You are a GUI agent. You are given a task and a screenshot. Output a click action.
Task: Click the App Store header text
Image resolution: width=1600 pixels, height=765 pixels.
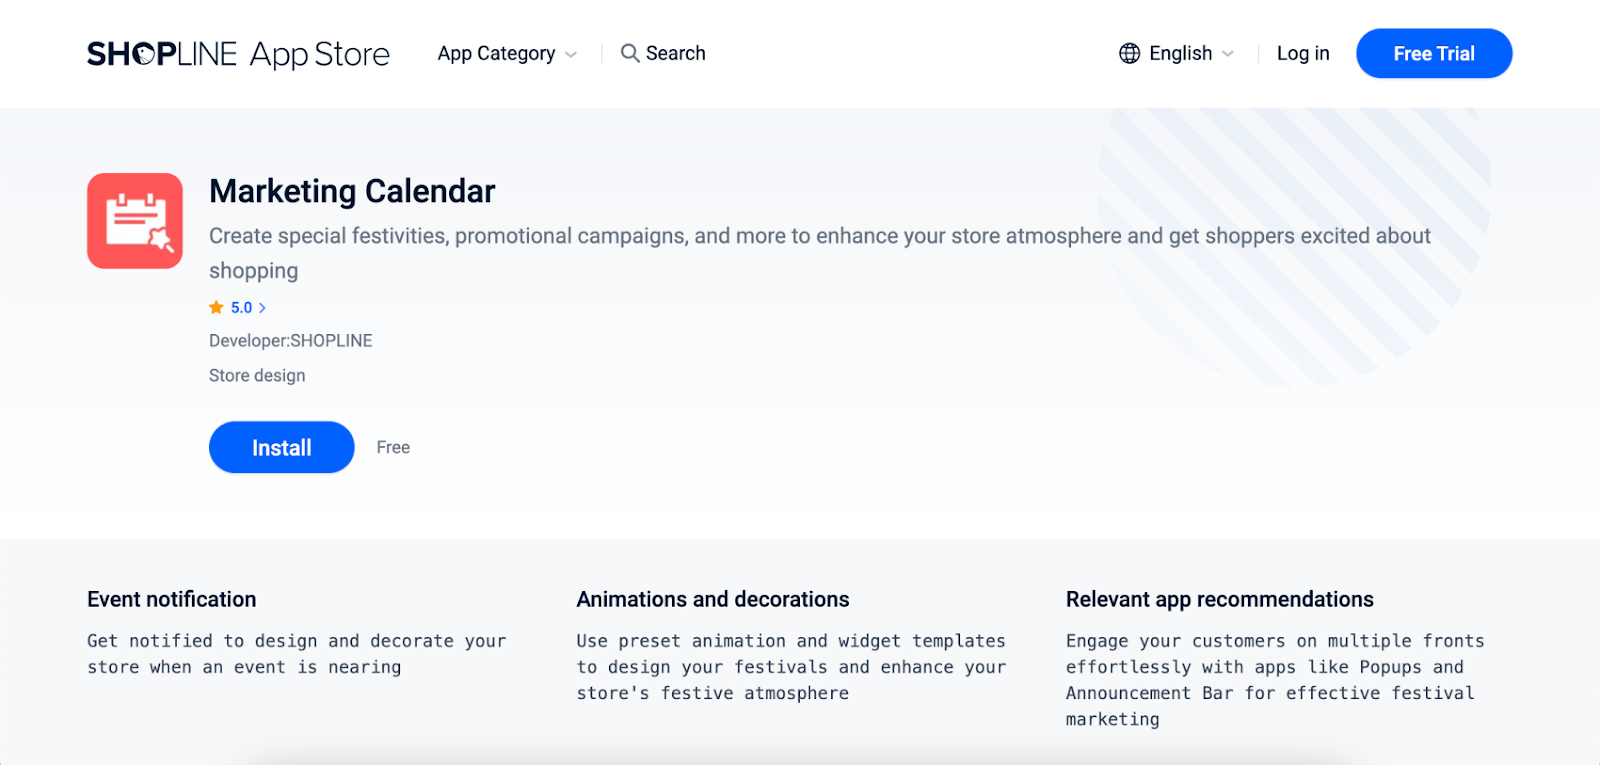click(x=319, y=54)
